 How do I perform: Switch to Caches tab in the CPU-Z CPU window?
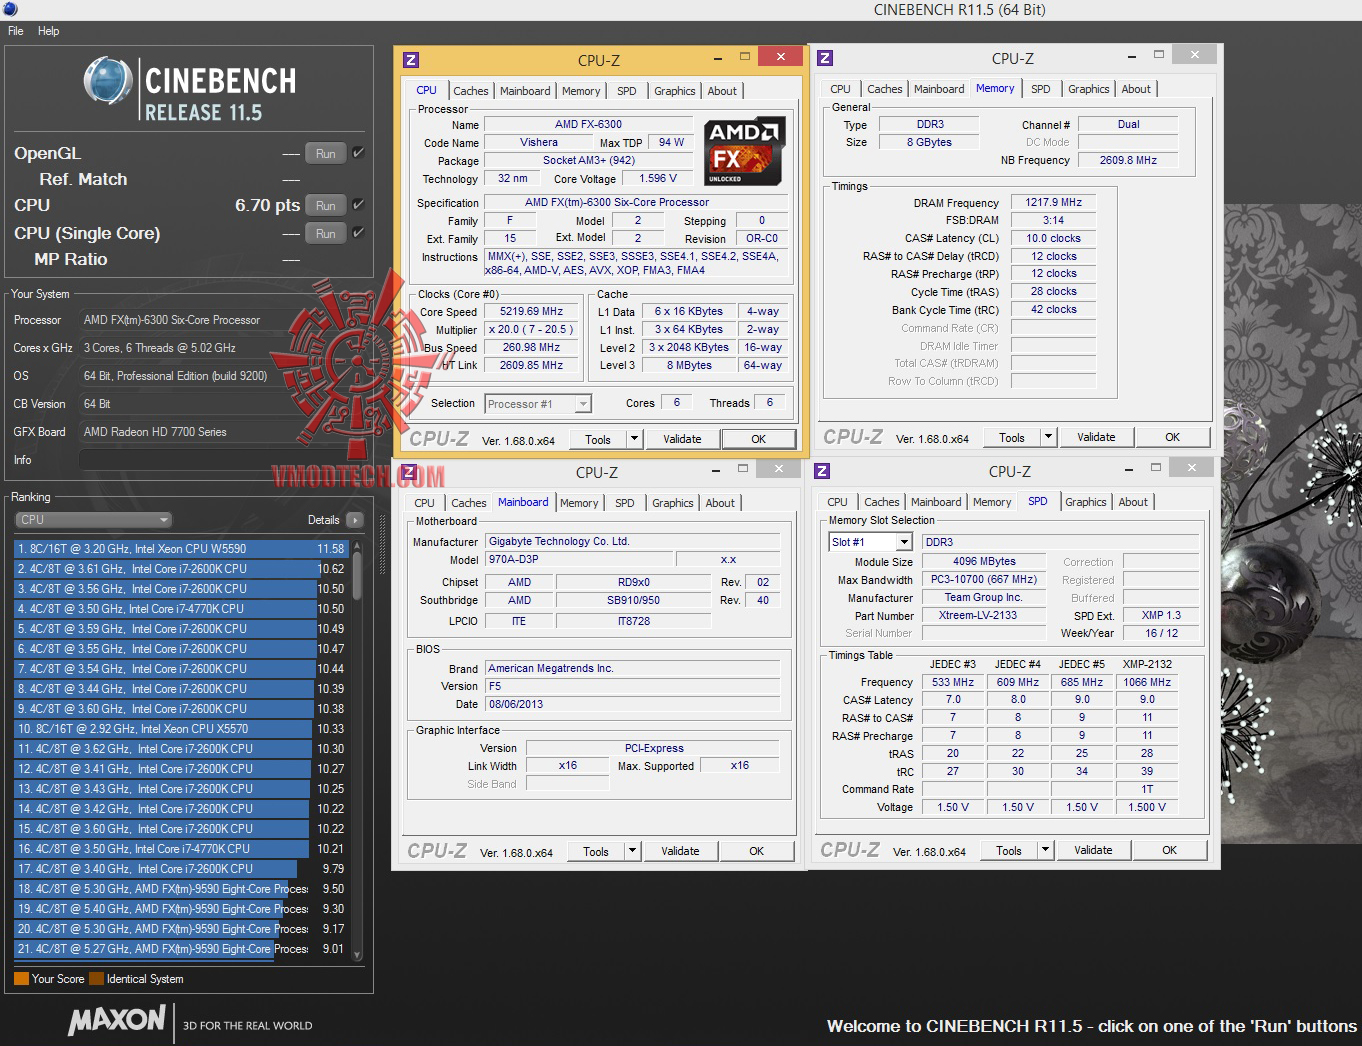tap(471, 91)
